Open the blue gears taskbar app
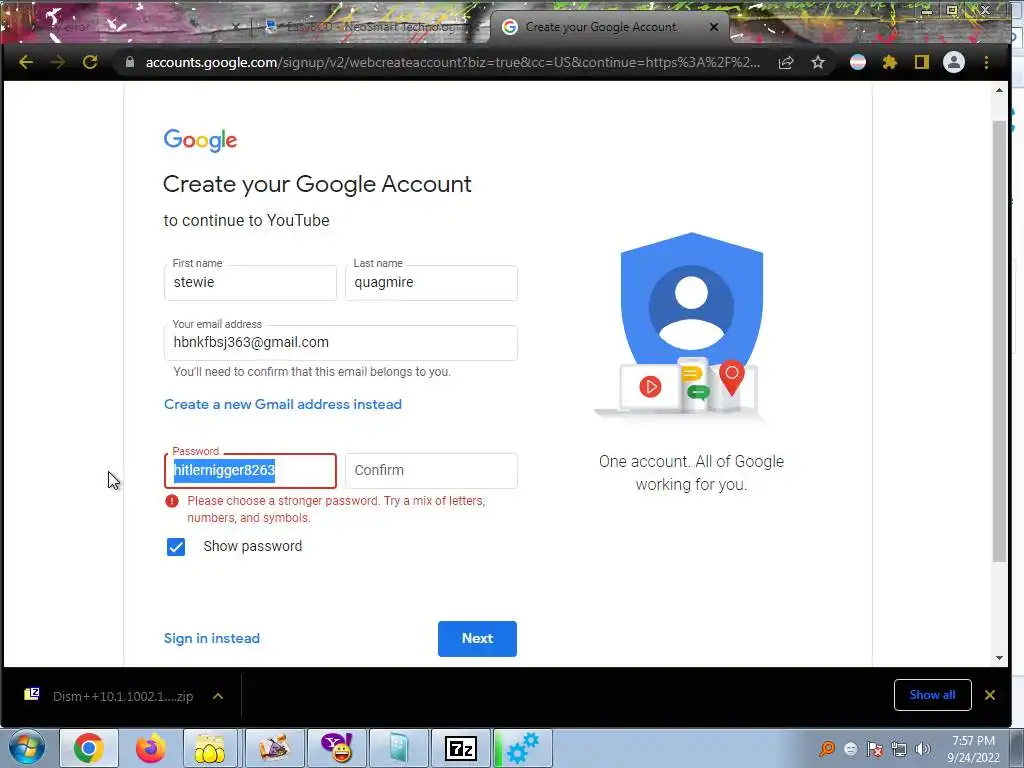Viewport: 1024px width, 768px height. click(x=523, y=748)
